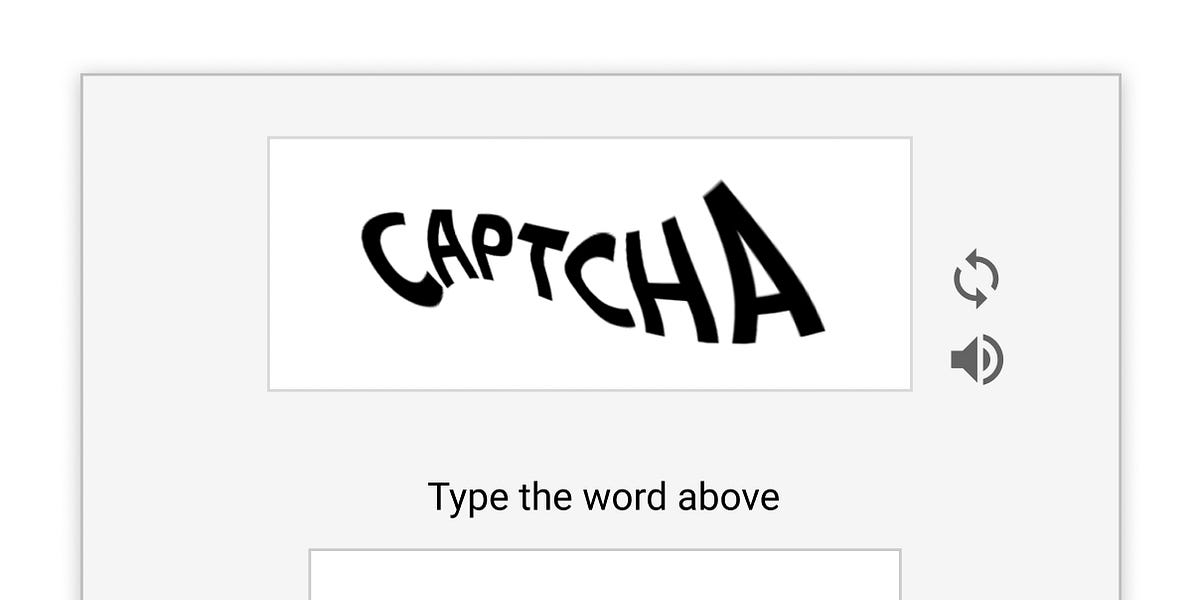This screenshot has height=600, width=1200.
Task: Select the 'Type the word above' instruction label
Action: [x=604, y=497]
